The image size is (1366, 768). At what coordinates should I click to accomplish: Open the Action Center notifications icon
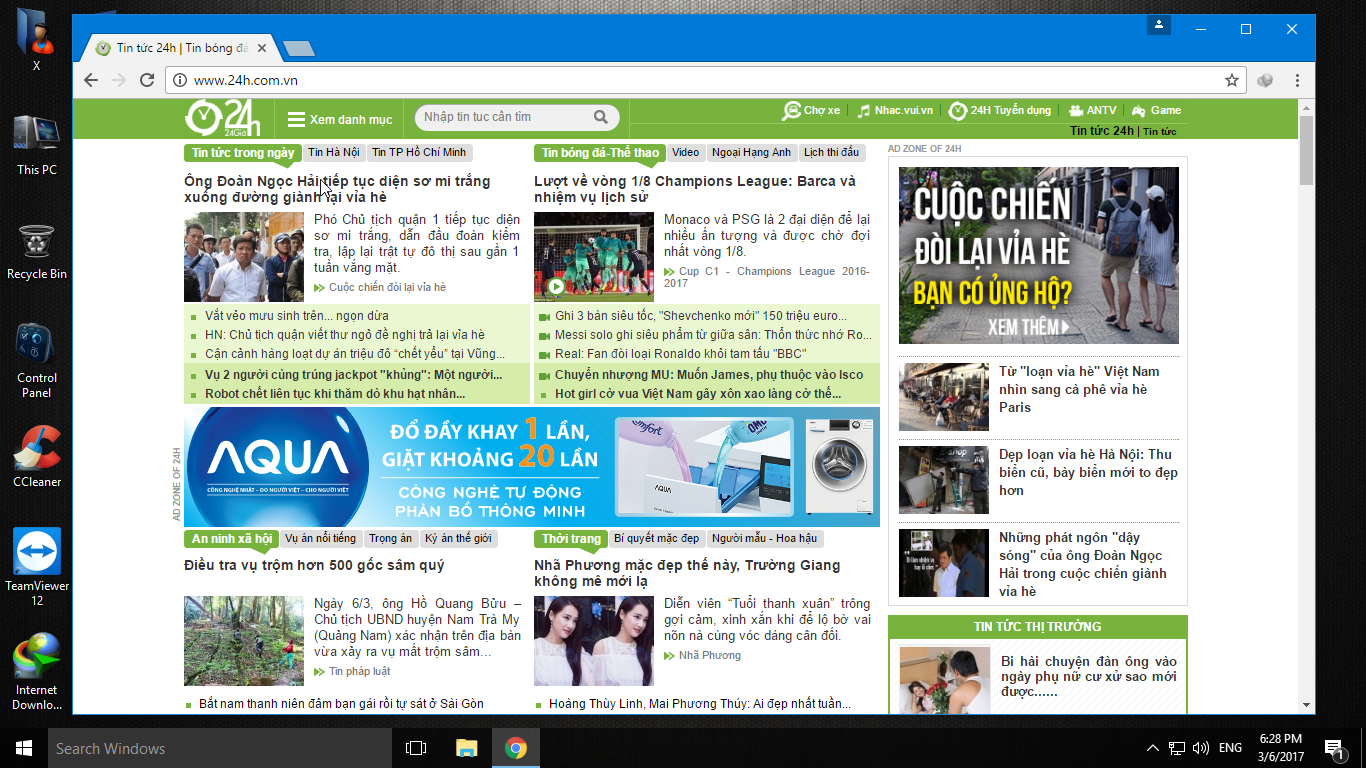[1334, 748]
